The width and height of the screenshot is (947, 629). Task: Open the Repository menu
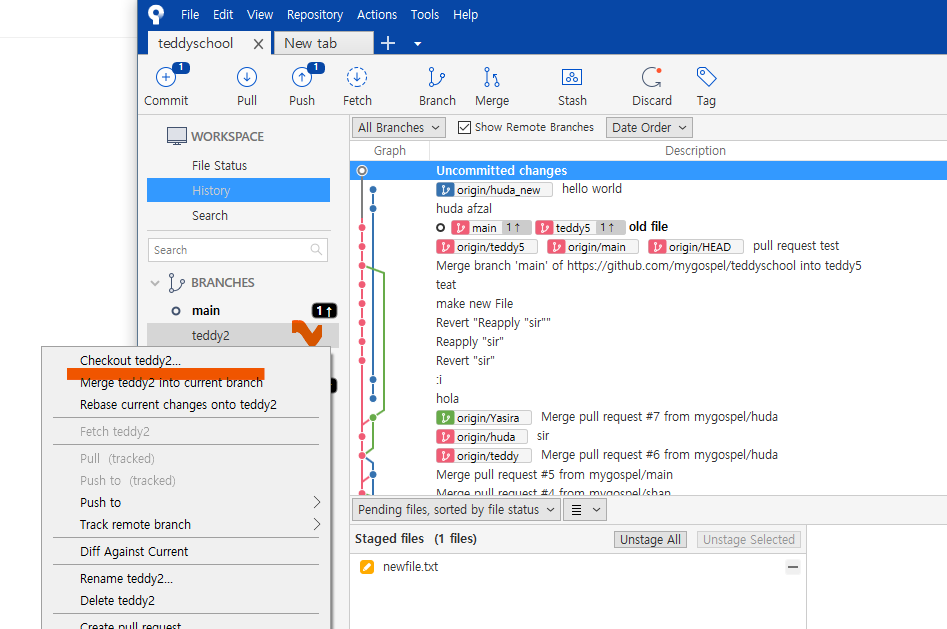(x=315, y=15)
